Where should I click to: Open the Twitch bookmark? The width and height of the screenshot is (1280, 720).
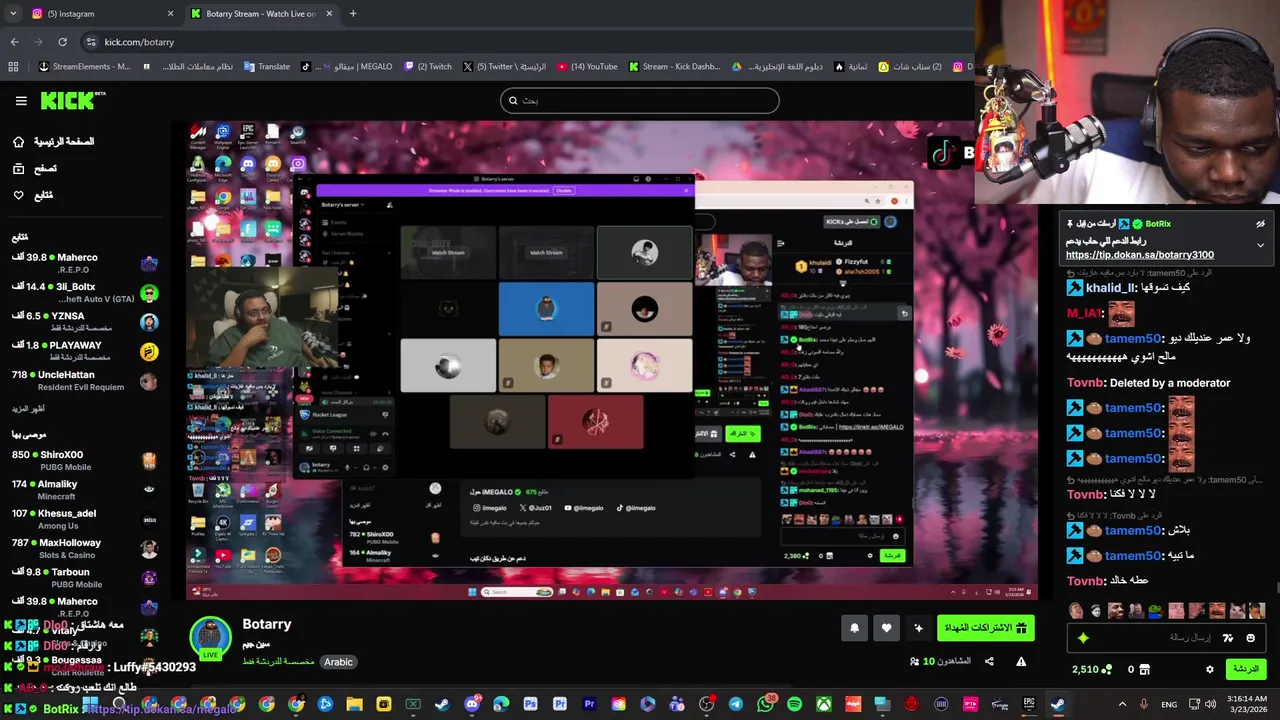[428, 67]
